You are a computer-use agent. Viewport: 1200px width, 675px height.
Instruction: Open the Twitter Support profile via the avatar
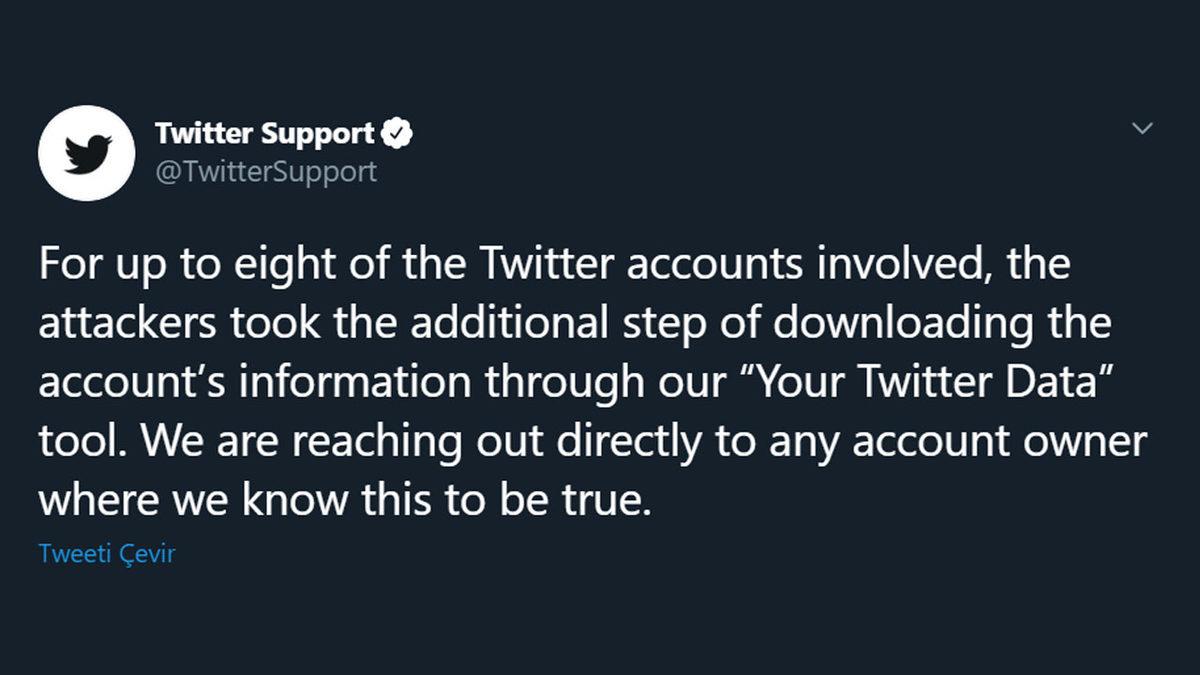[x=88, y=152]
